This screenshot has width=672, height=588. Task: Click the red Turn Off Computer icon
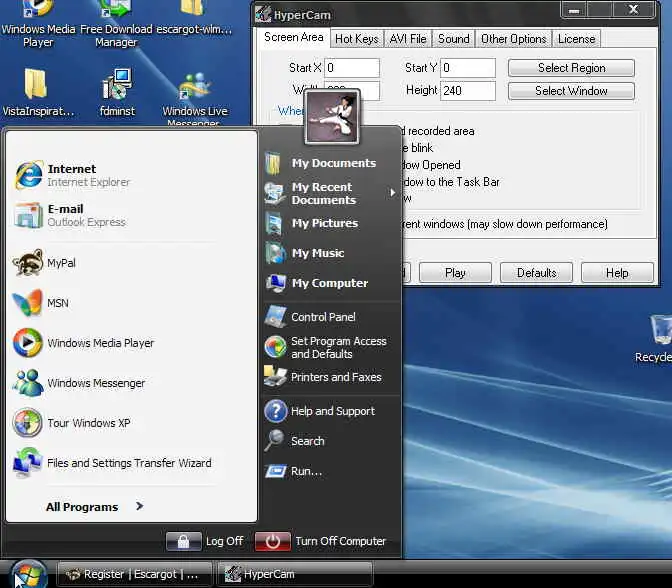[x=273, y=541]
